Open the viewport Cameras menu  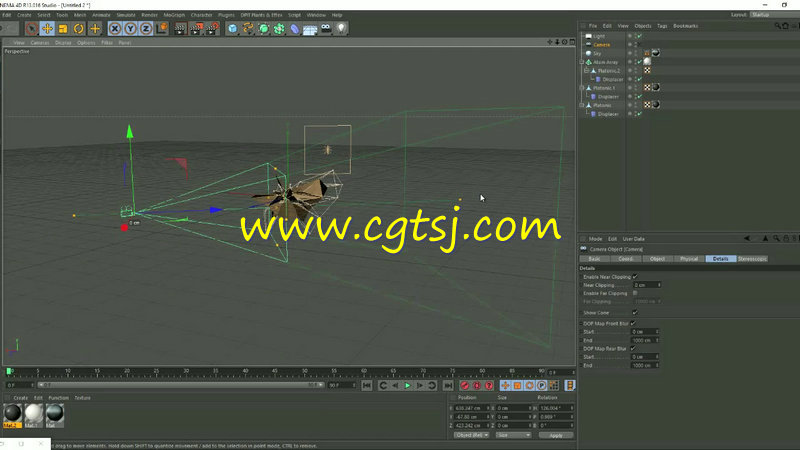(x=40, y=43)
